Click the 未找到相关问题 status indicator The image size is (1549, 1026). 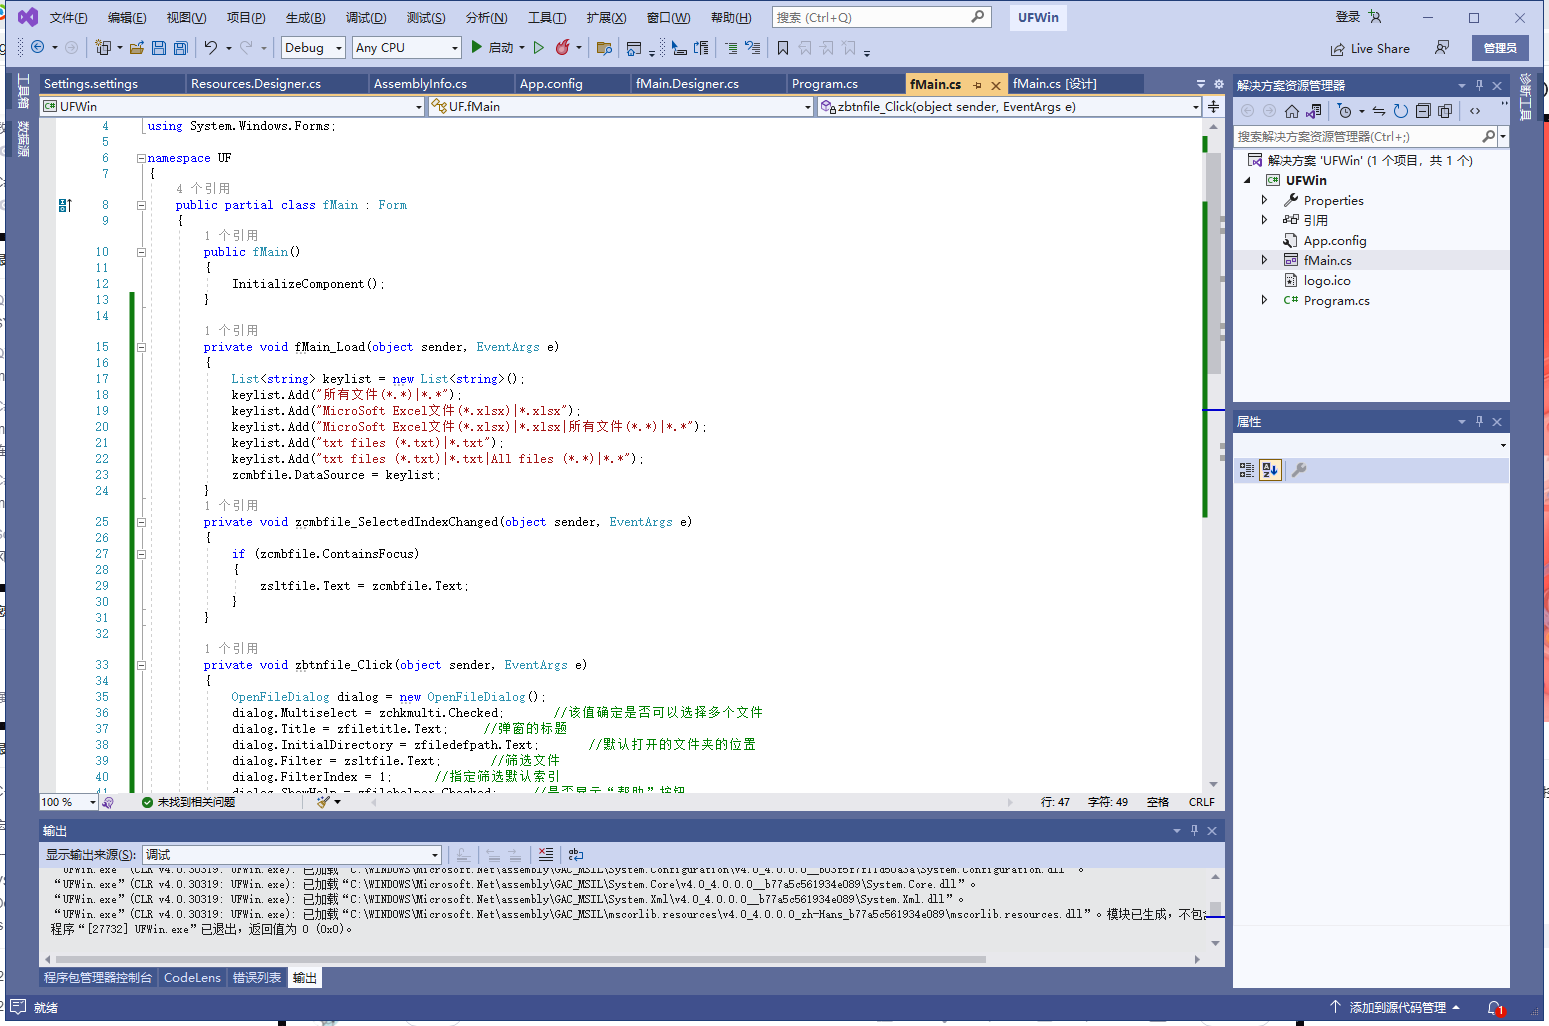pyautogui.click(x=188, y=802)
